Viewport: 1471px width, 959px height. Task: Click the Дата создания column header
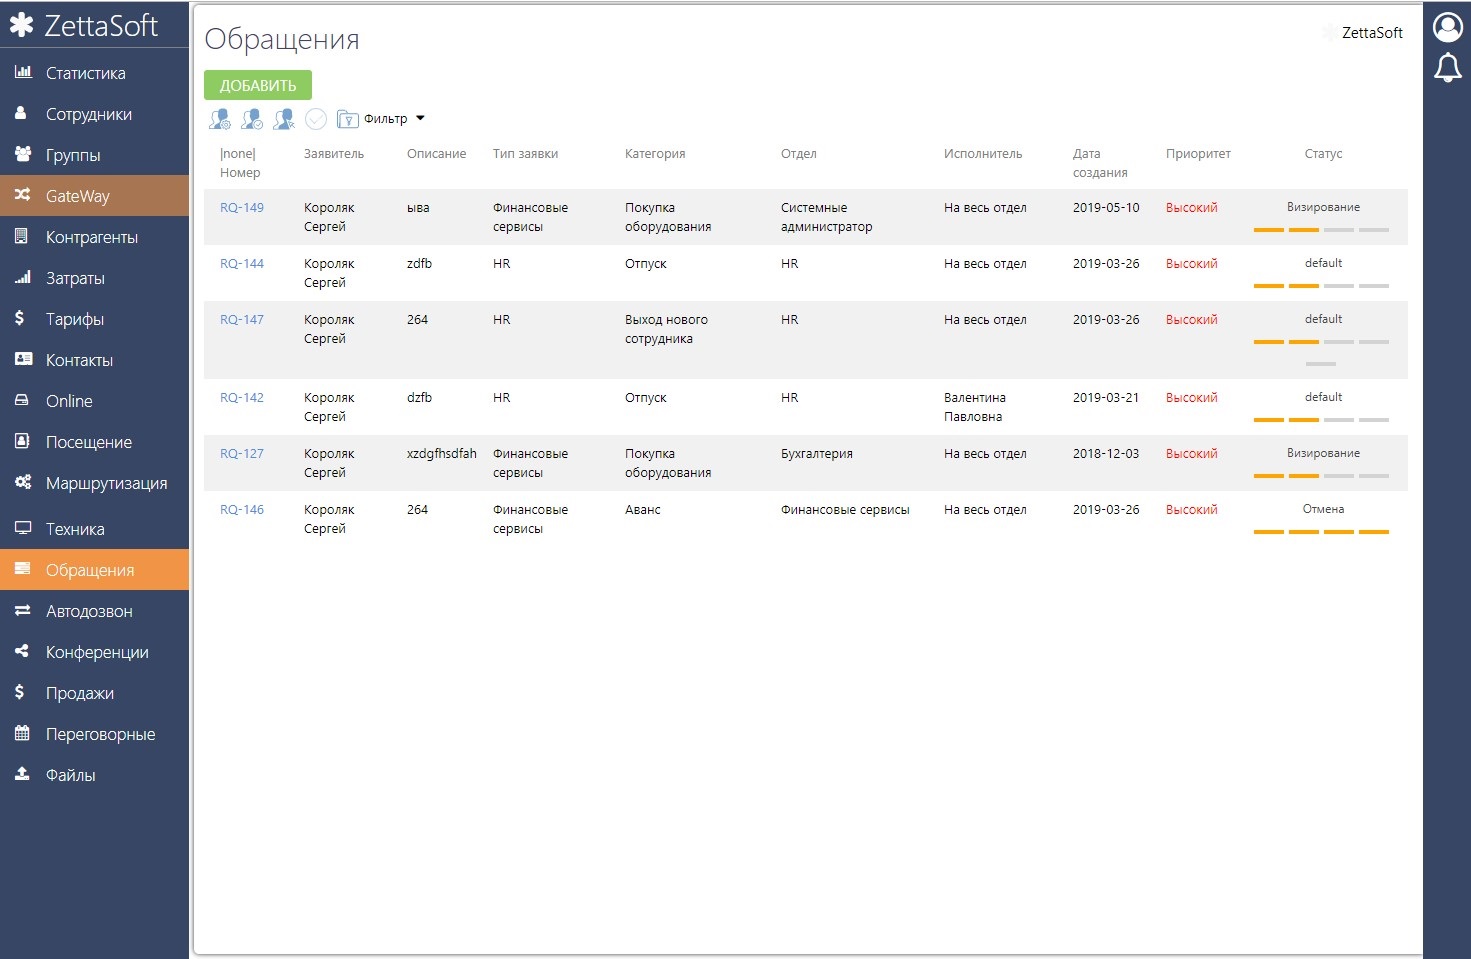tap(1100, 163)
